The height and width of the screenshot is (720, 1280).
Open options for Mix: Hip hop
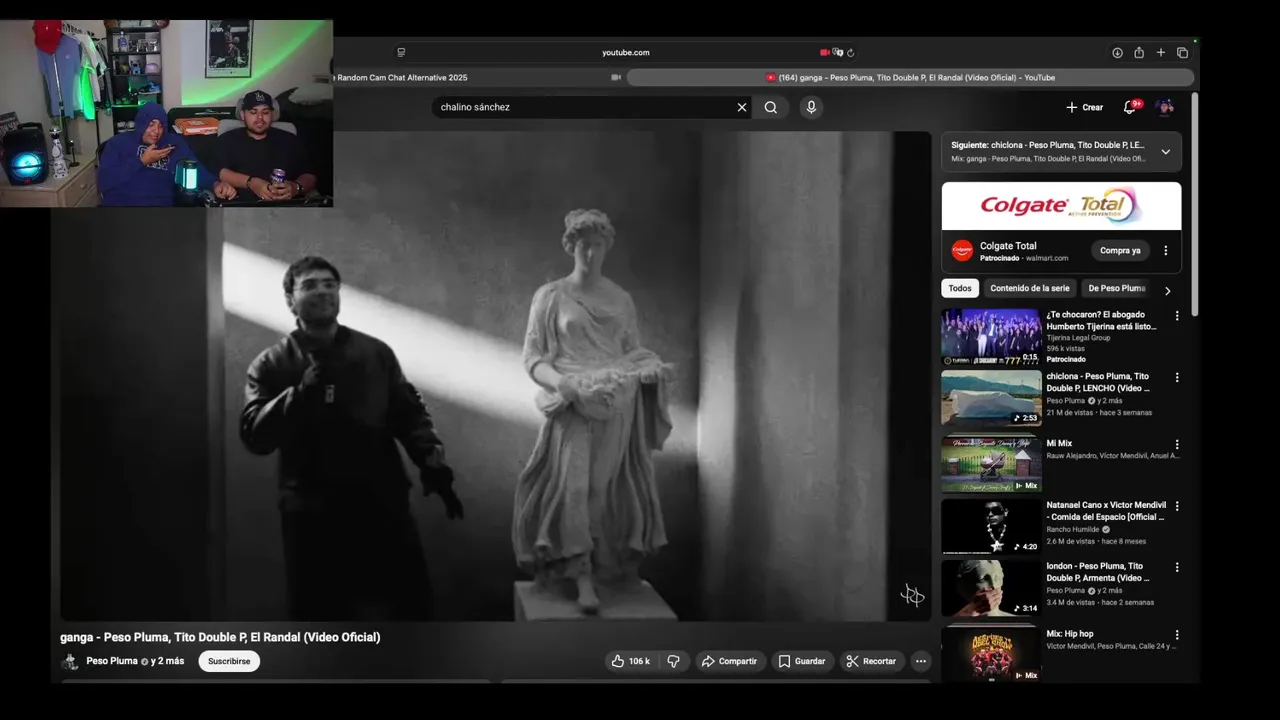tap(1177, 635)
